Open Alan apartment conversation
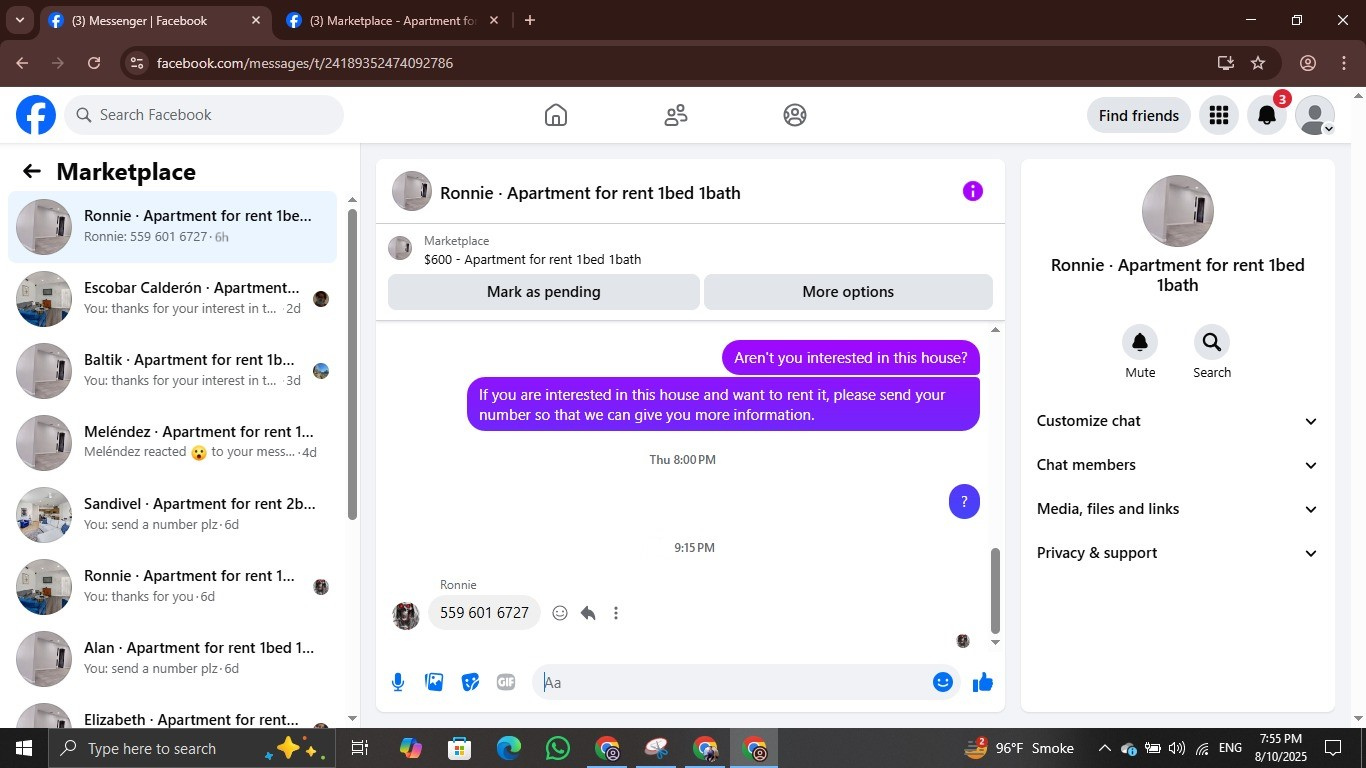This screenshot has width=1366, height=768. [x=173, y=659]
